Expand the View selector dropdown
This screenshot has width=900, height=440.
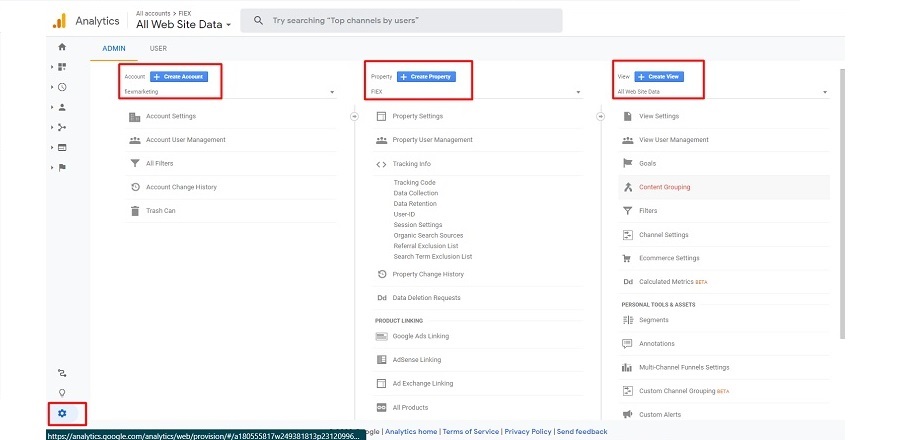click(722, 92)
